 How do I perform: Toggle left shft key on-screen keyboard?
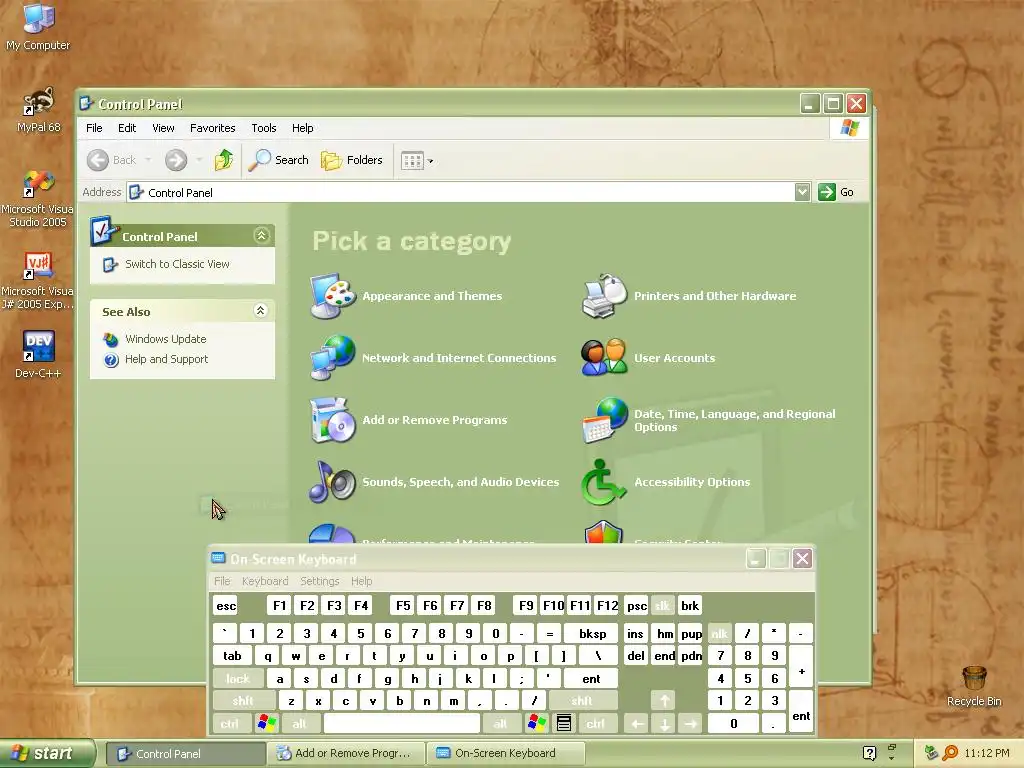tap(243, 701)
